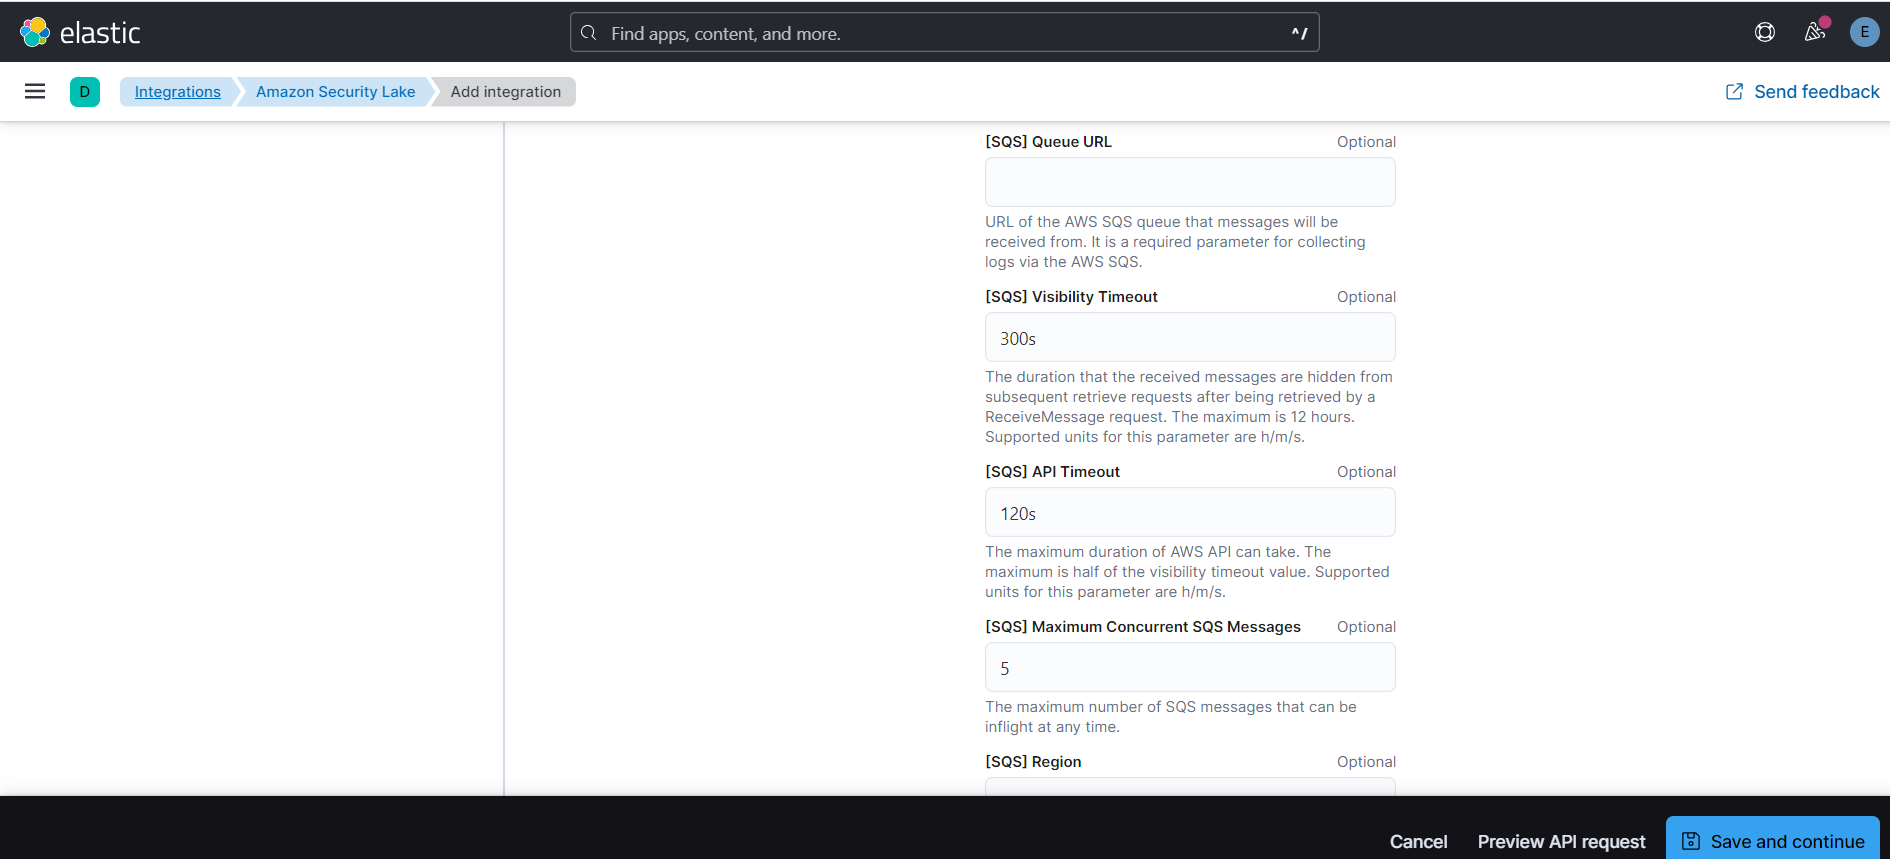The height and width of the screenshot is (859, 1890).
Task: Open the newsfeed notifications icon
Action: [x=1815, y=32]
